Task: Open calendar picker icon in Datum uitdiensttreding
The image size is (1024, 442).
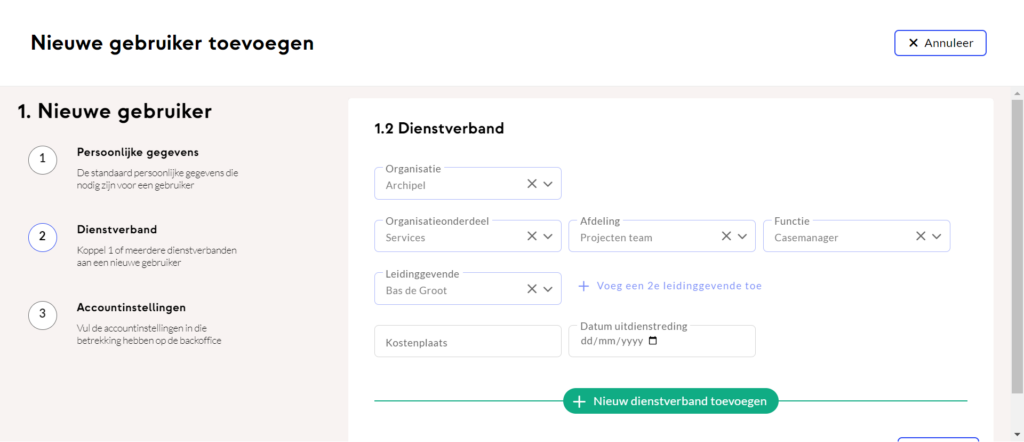Action: tap(653, 341)
